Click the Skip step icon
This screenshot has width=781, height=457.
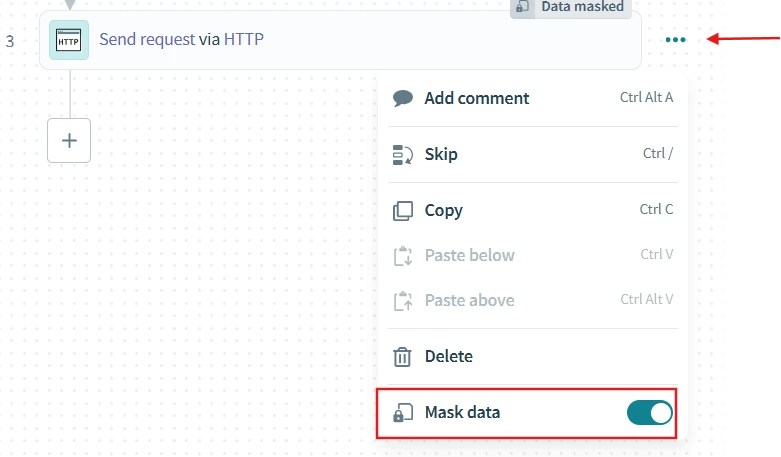403,154
